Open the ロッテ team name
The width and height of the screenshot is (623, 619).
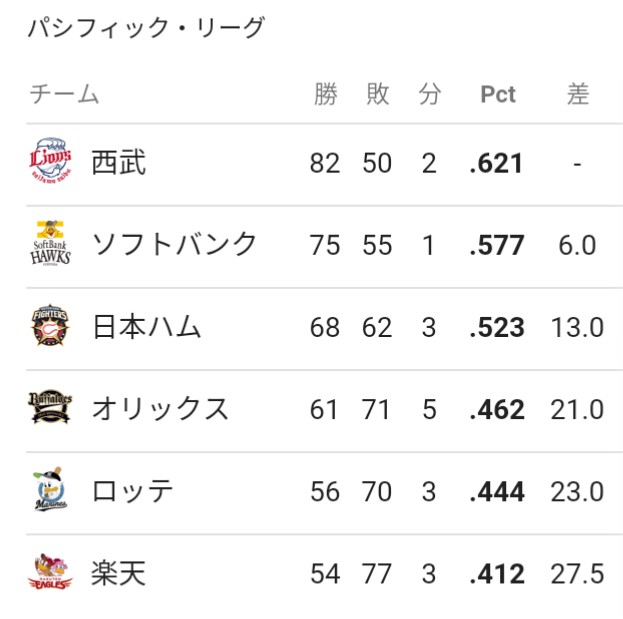coord(132,491)
